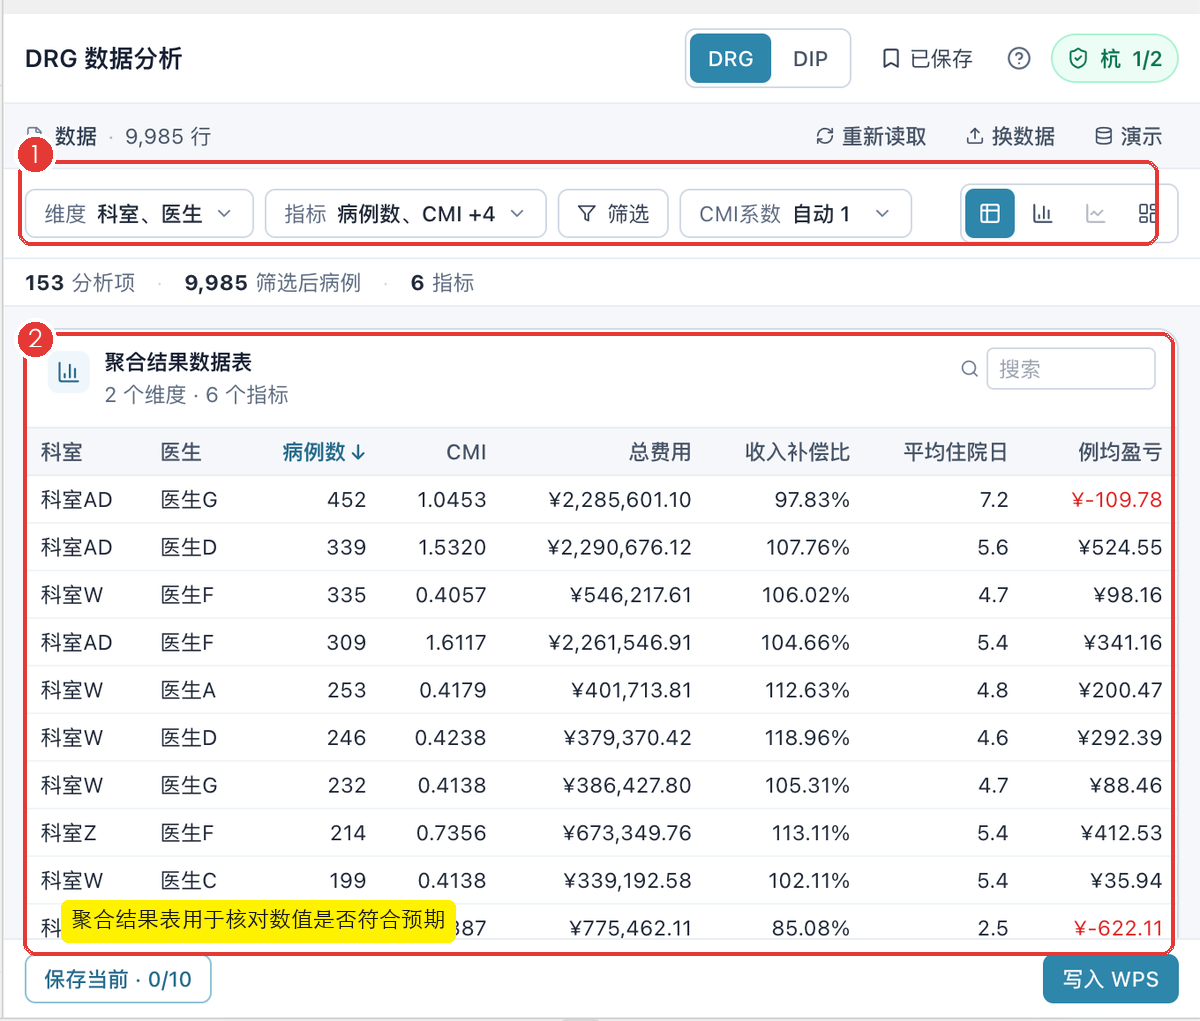Click the search magnifier icon

coord(969,369)
